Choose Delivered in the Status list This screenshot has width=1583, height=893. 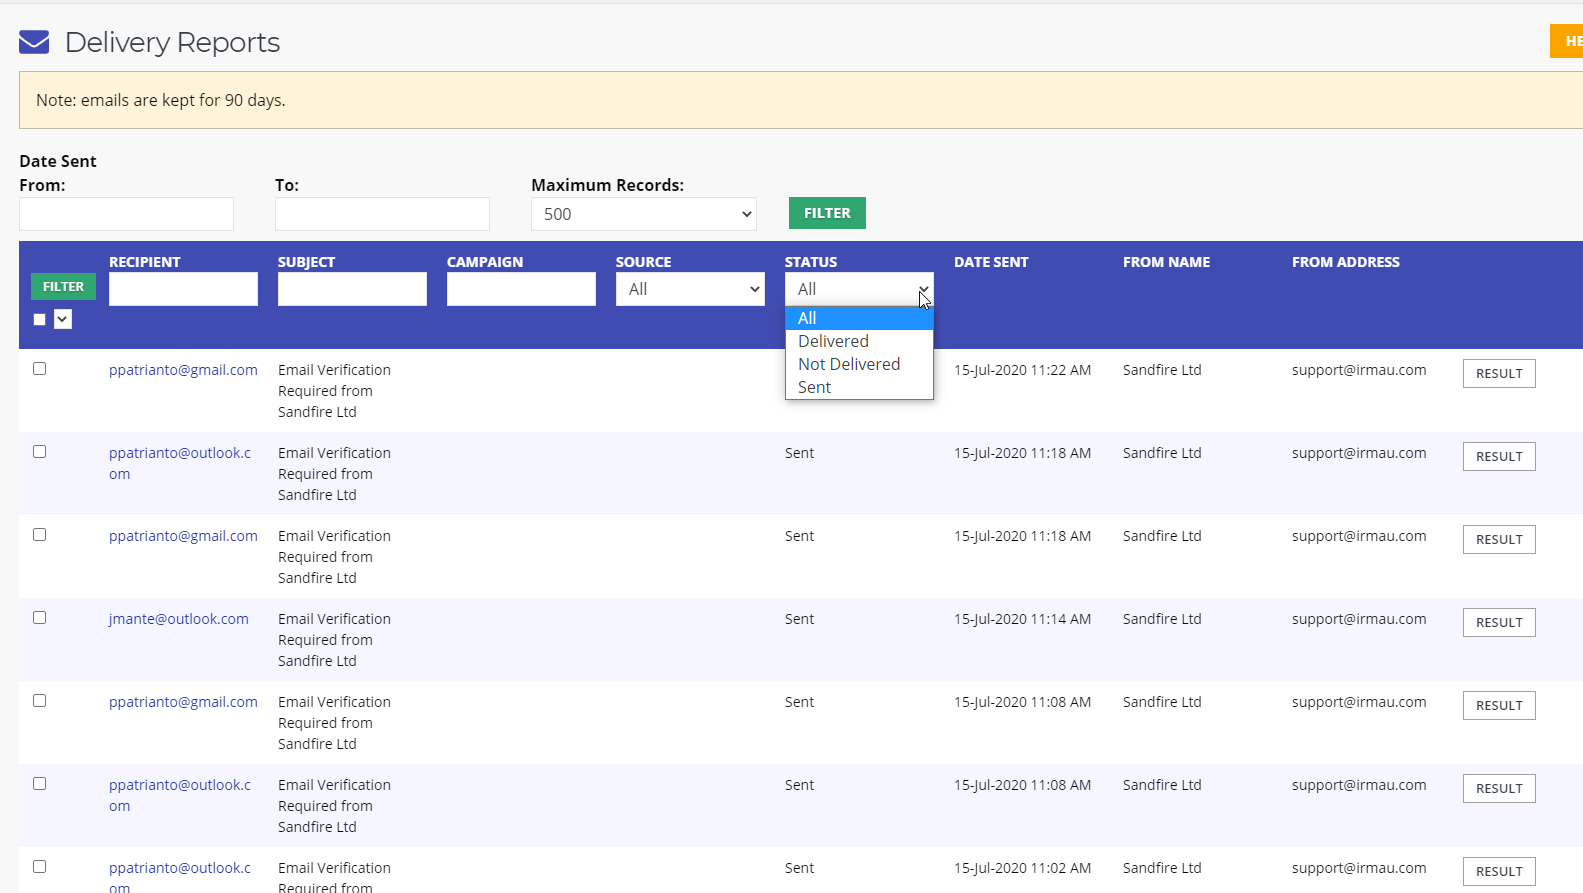pos(859,341)
